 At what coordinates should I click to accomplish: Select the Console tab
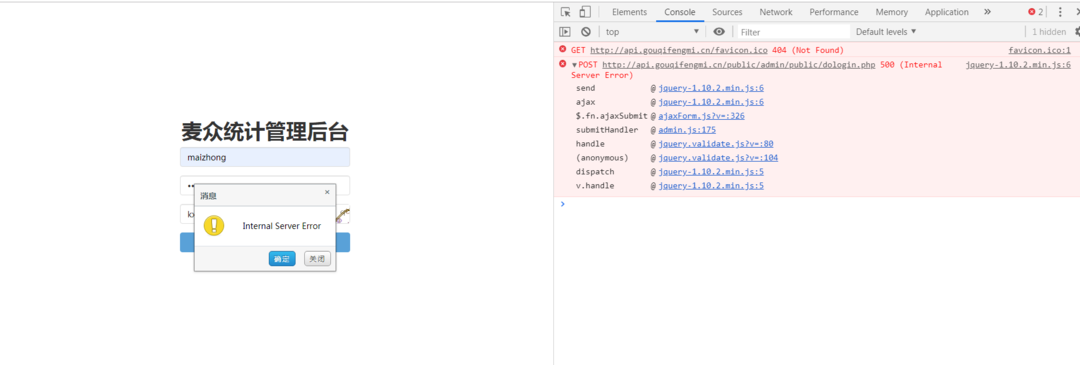pos(680,12)
